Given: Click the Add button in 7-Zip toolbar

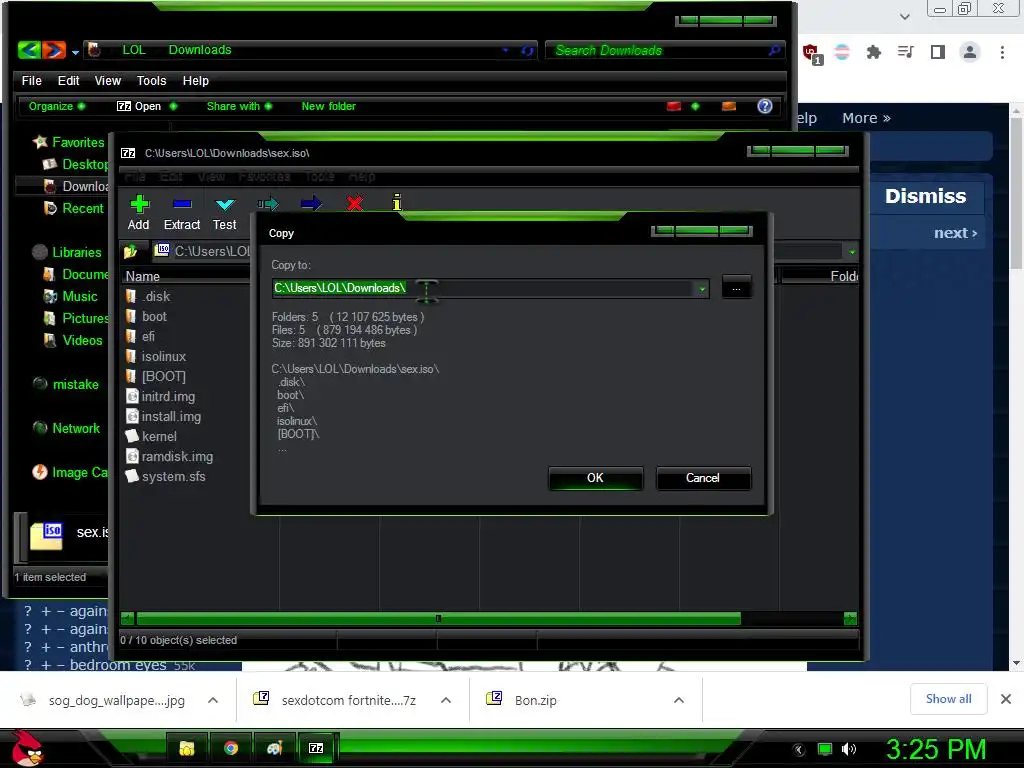Looking at the screenshot, I should pyautogui.click(x=139, y=212).
